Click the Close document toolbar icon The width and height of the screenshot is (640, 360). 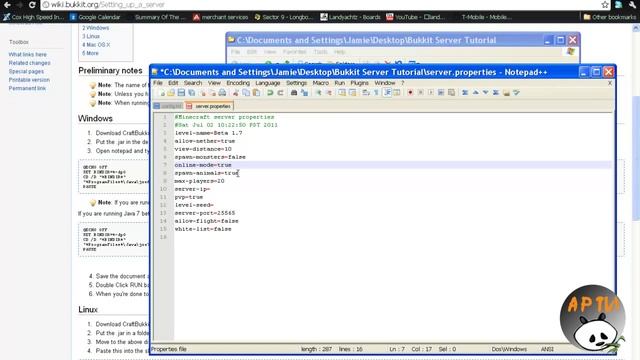(x=203, y=93)
